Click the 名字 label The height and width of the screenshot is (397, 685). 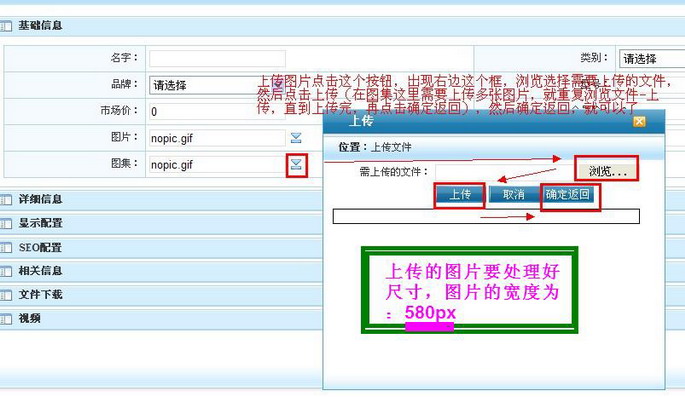click(x=125, y=57)
